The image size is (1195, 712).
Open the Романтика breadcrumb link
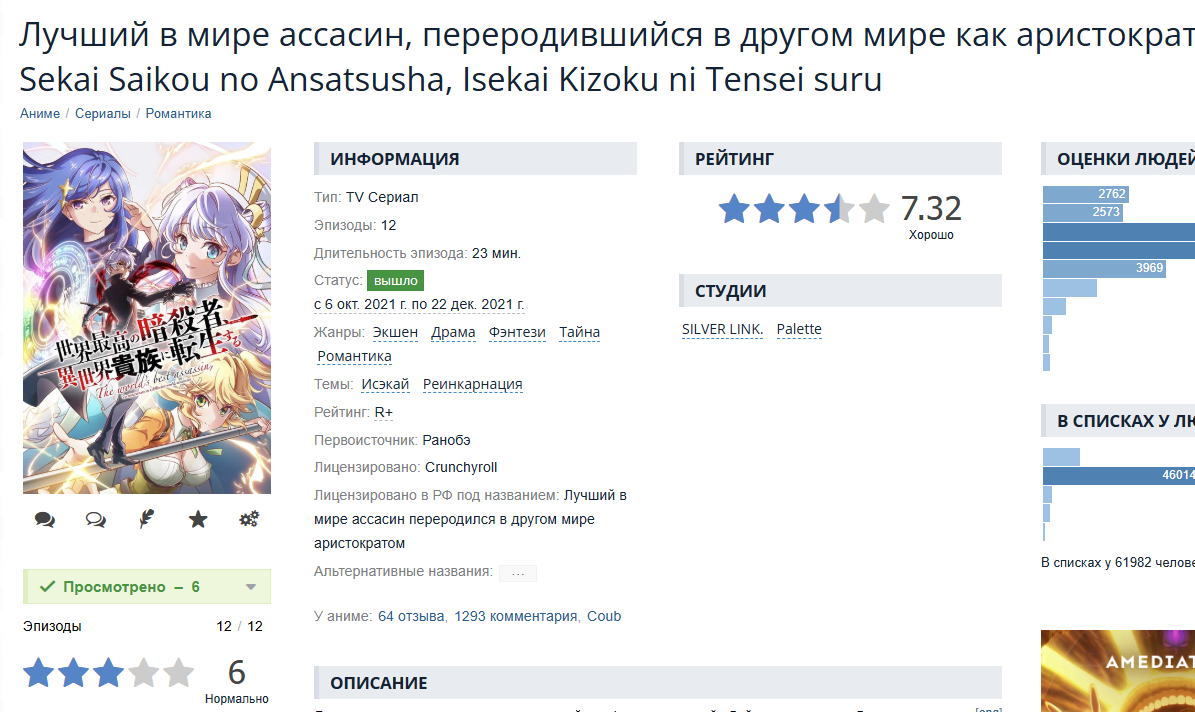coord(178,114)
